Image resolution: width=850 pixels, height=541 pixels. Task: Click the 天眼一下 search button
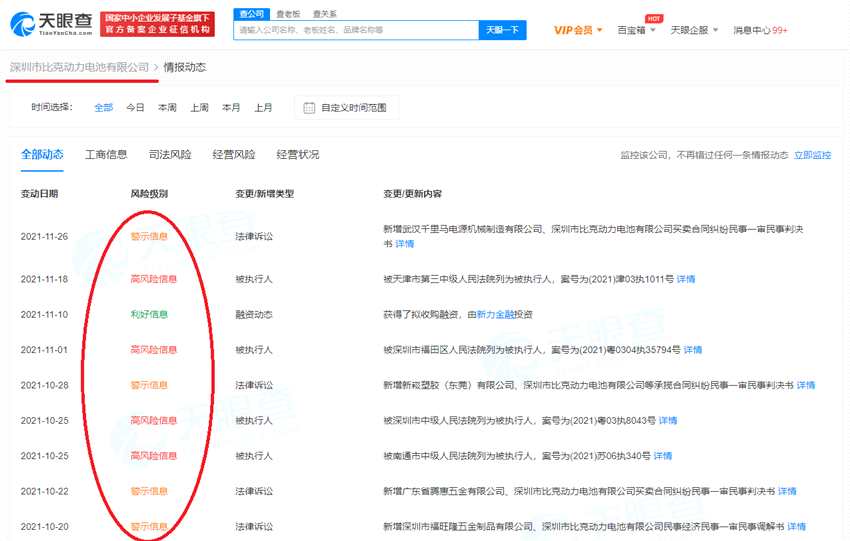point(502,30)
